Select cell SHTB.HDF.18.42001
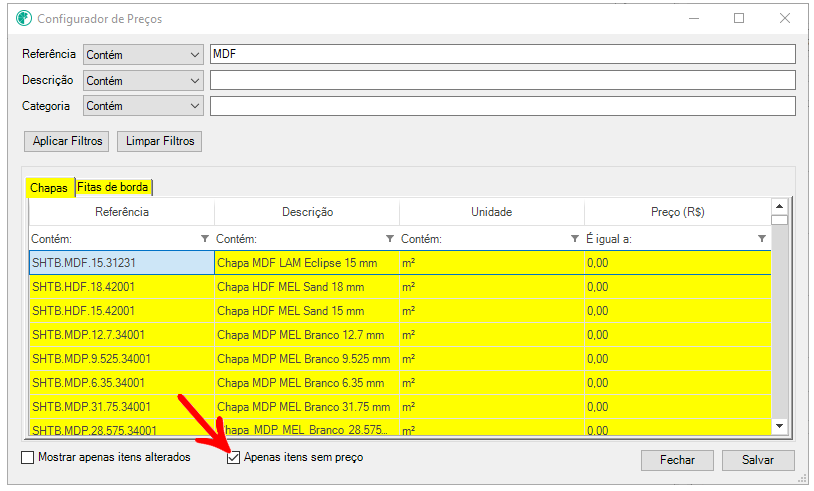Viewport: 814px width, 491px height. [122, 287]
